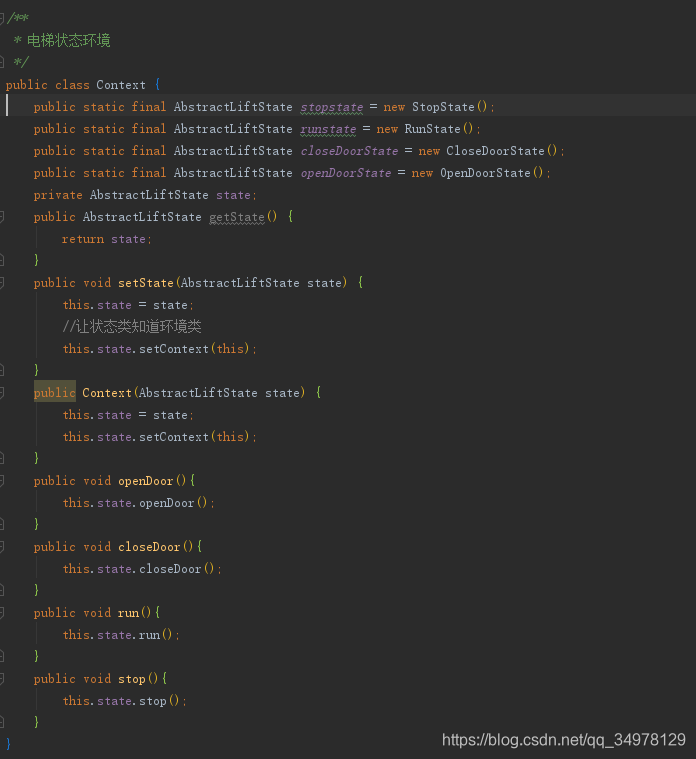Click the stop method declaration name

[x=132, y=679]
